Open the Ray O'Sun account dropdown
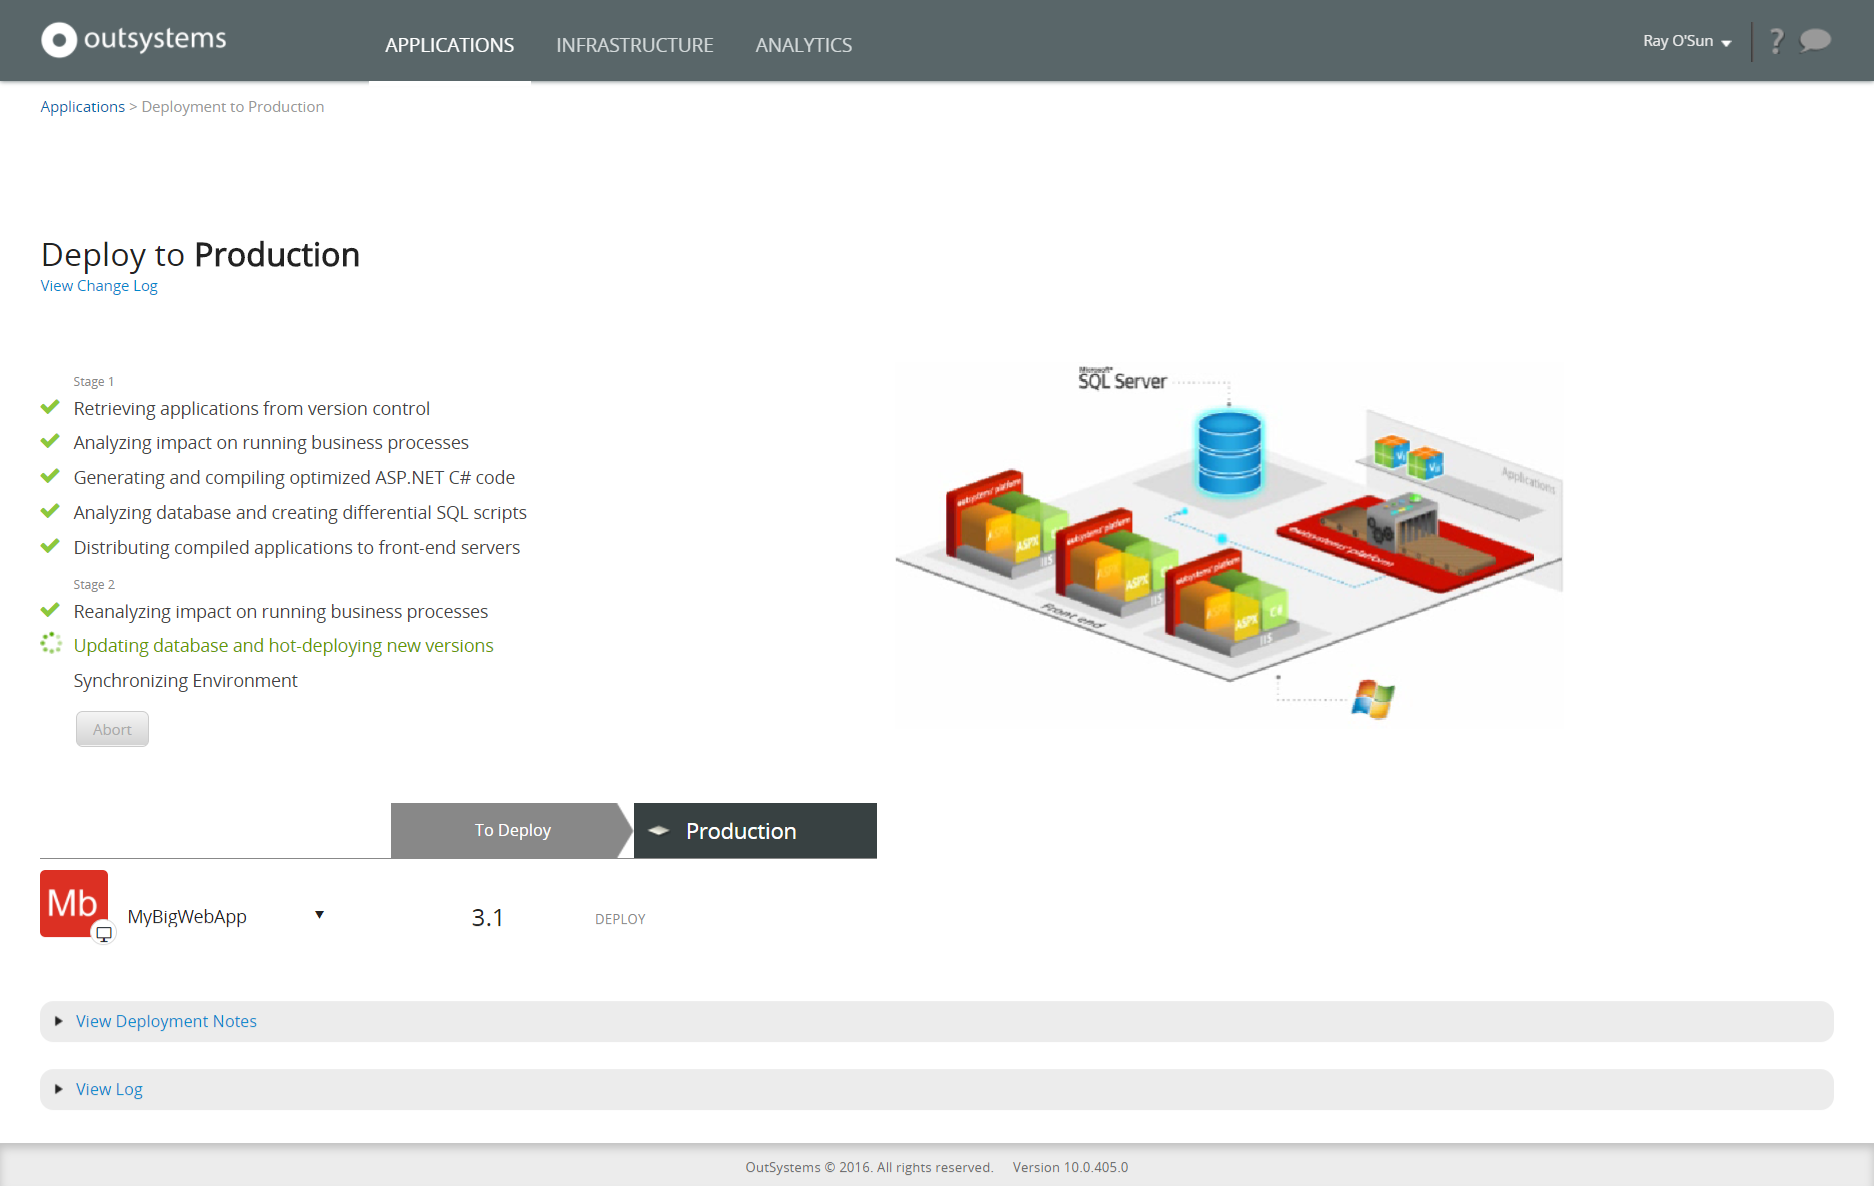Viewport: 1874px width, 1186px height. click(x=1686, y=40)
